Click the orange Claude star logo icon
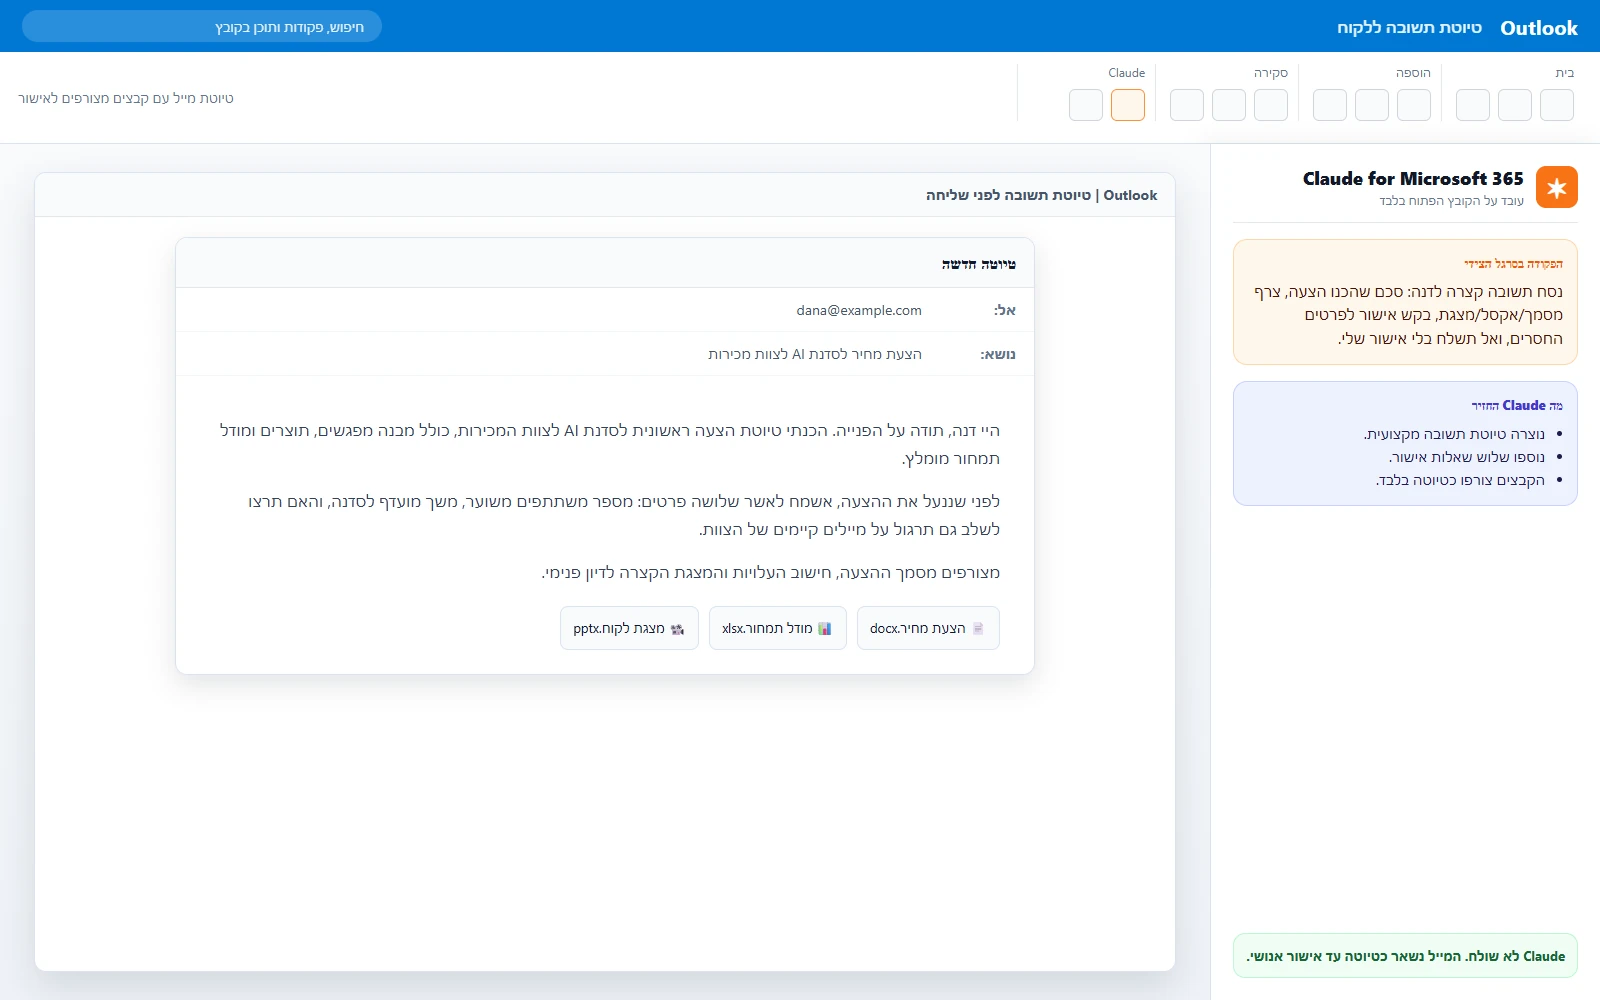The height and width of the screenshot is (1000, 1600). (1556, 187)
